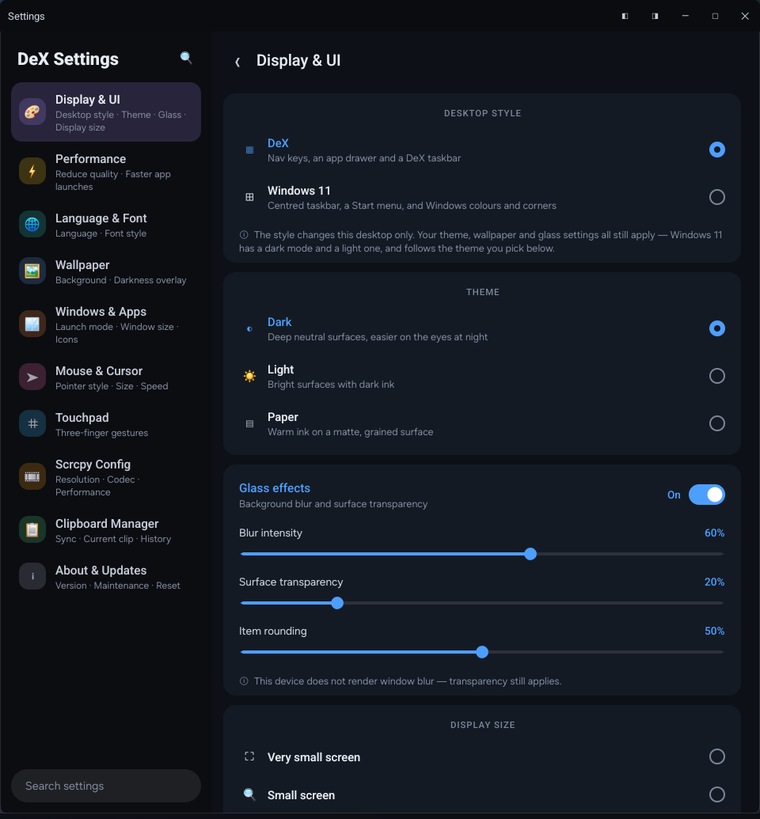The height and width of the screenshot is (819, 760).
Task: Go back using the chevron beside Display & UI
Action: [x=238, y=62]
